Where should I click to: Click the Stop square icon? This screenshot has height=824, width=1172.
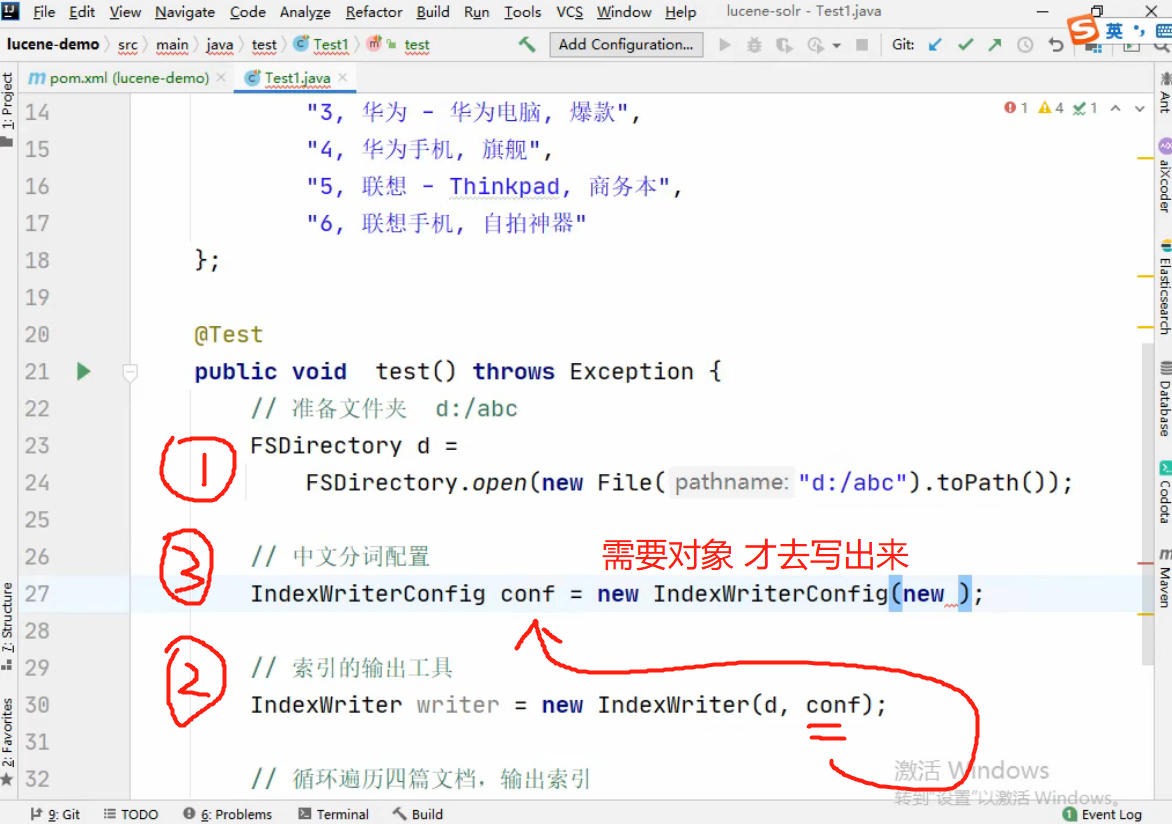[x=862, y=45]
